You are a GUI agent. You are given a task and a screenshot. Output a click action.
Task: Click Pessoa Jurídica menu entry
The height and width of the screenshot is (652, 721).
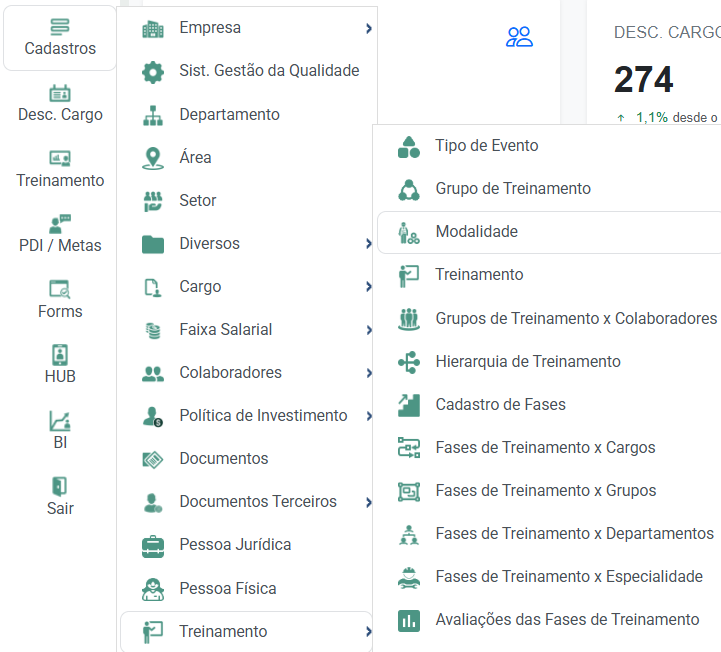click(235, 545)
